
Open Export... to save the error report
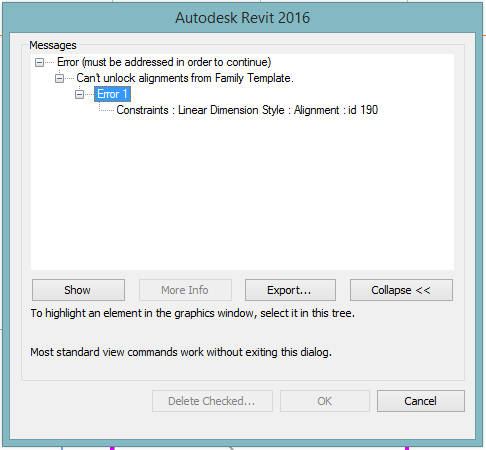pos(290,290)
